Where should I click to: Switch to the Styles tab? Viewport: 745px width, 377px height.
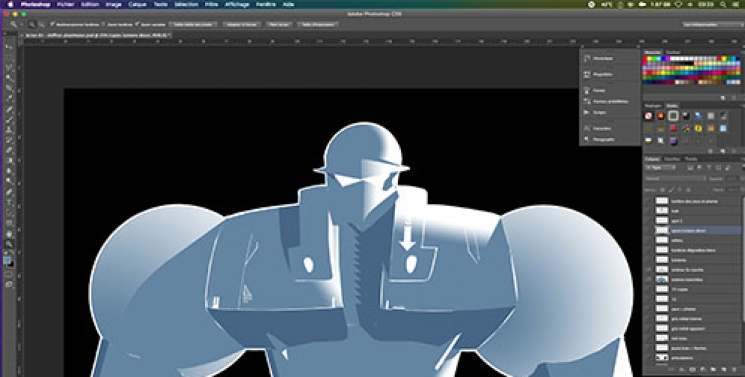[672, 106]
